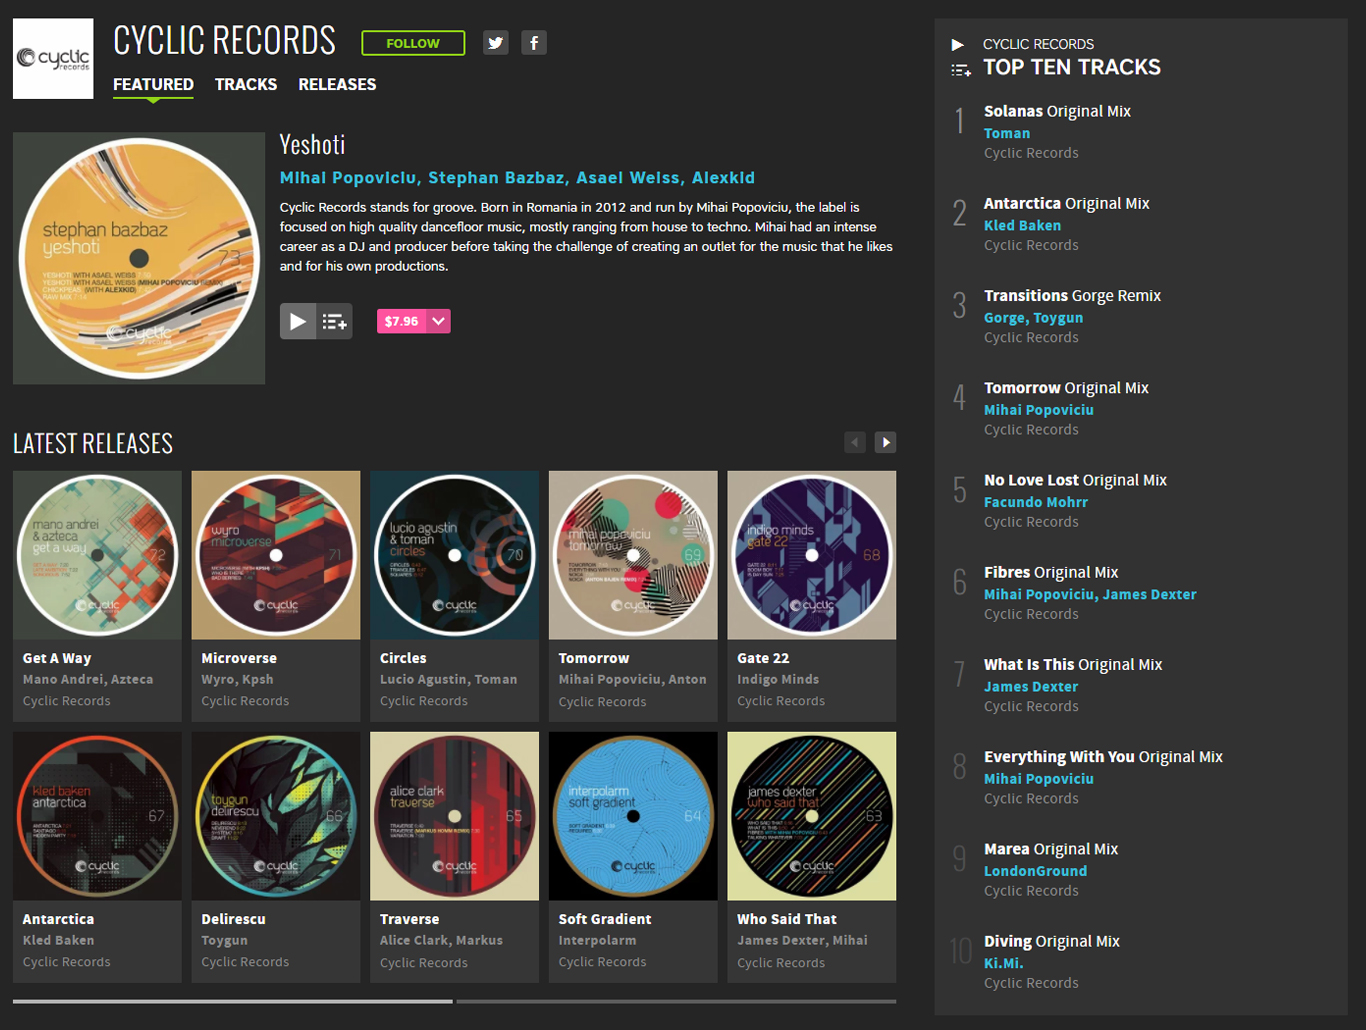The image size is (1366, 1030).
Task: Follow Cyclic Records label
Action: tap(413, 43)
